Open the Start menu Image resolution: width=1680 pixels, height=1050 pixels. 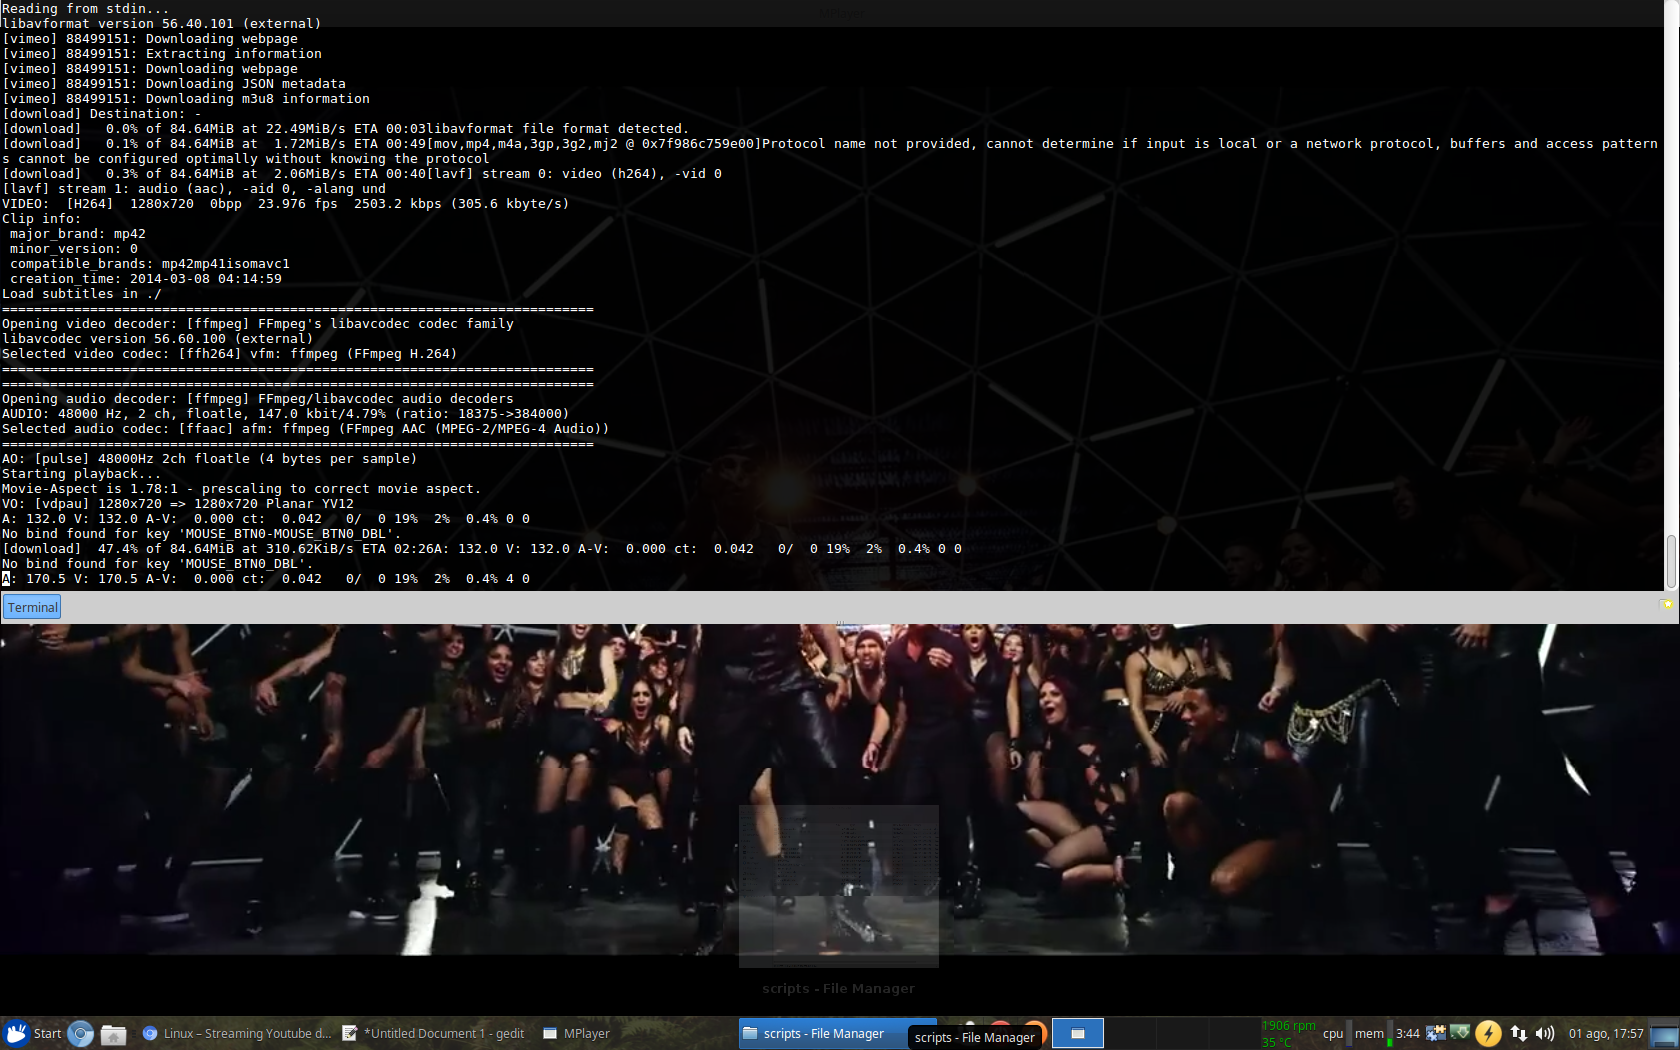click(33, 1033)
